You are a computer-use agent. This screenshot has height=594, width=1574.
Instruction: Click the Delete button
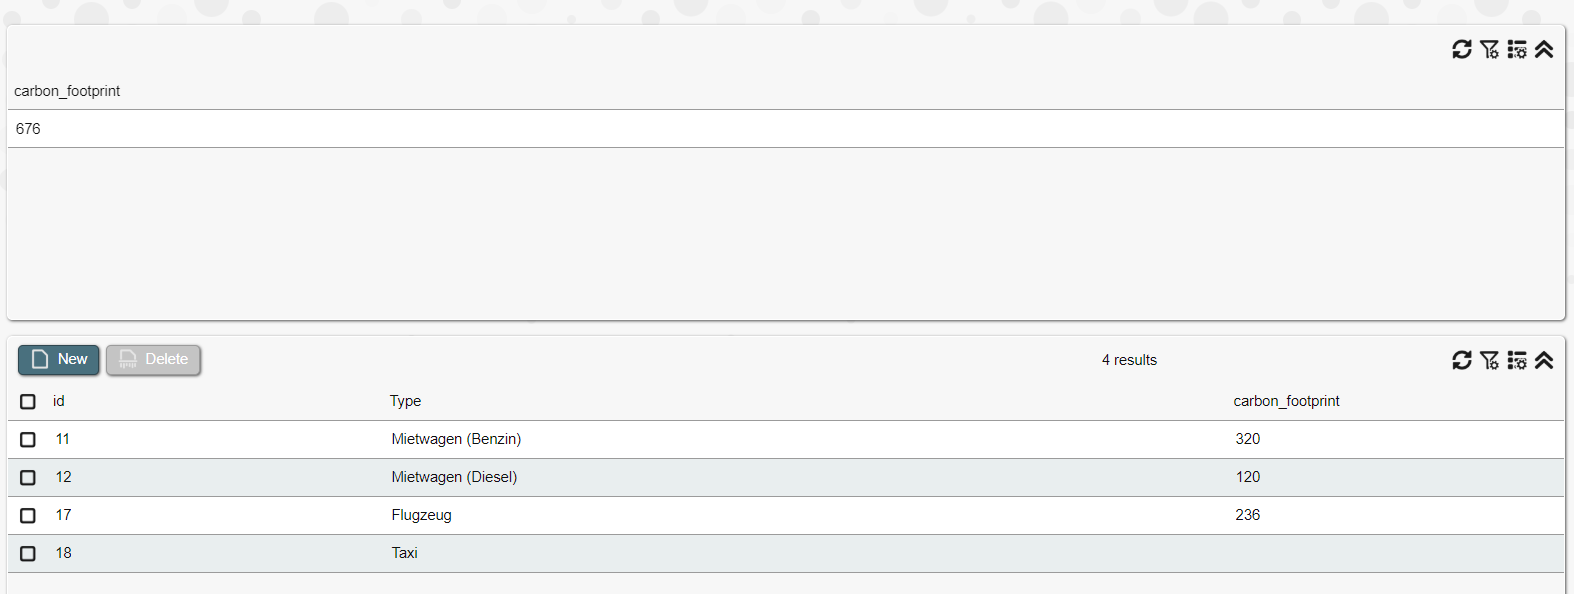[x=154, y=359]
